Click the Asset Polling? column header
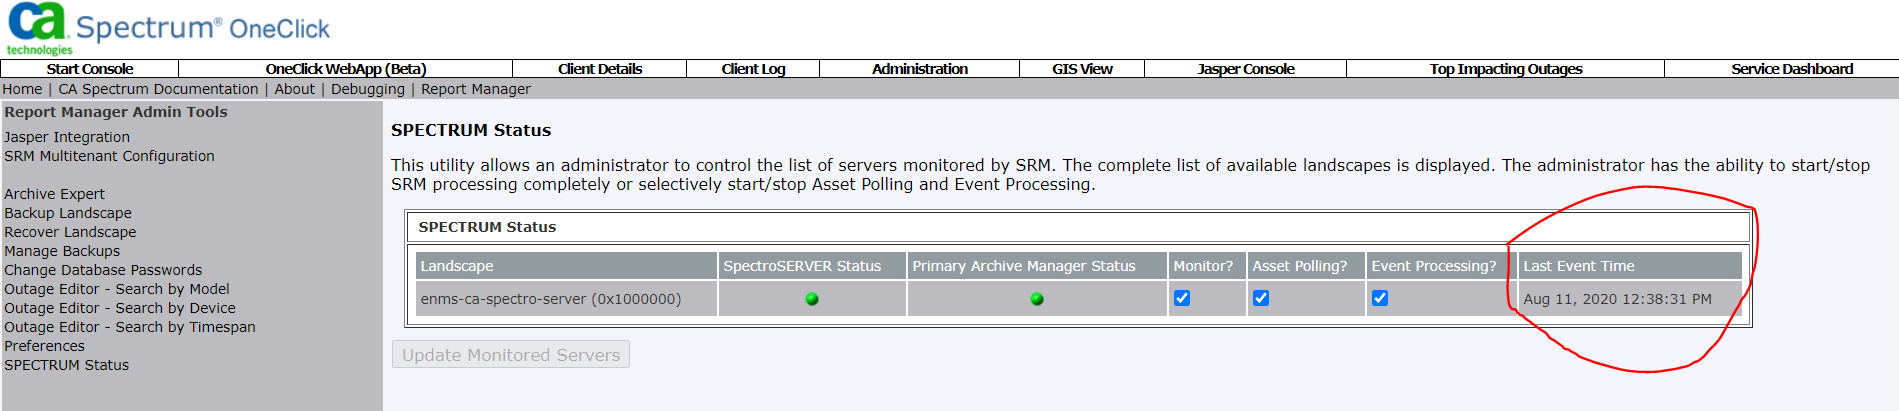1899x411 pixels. (x=1306, y=266)
